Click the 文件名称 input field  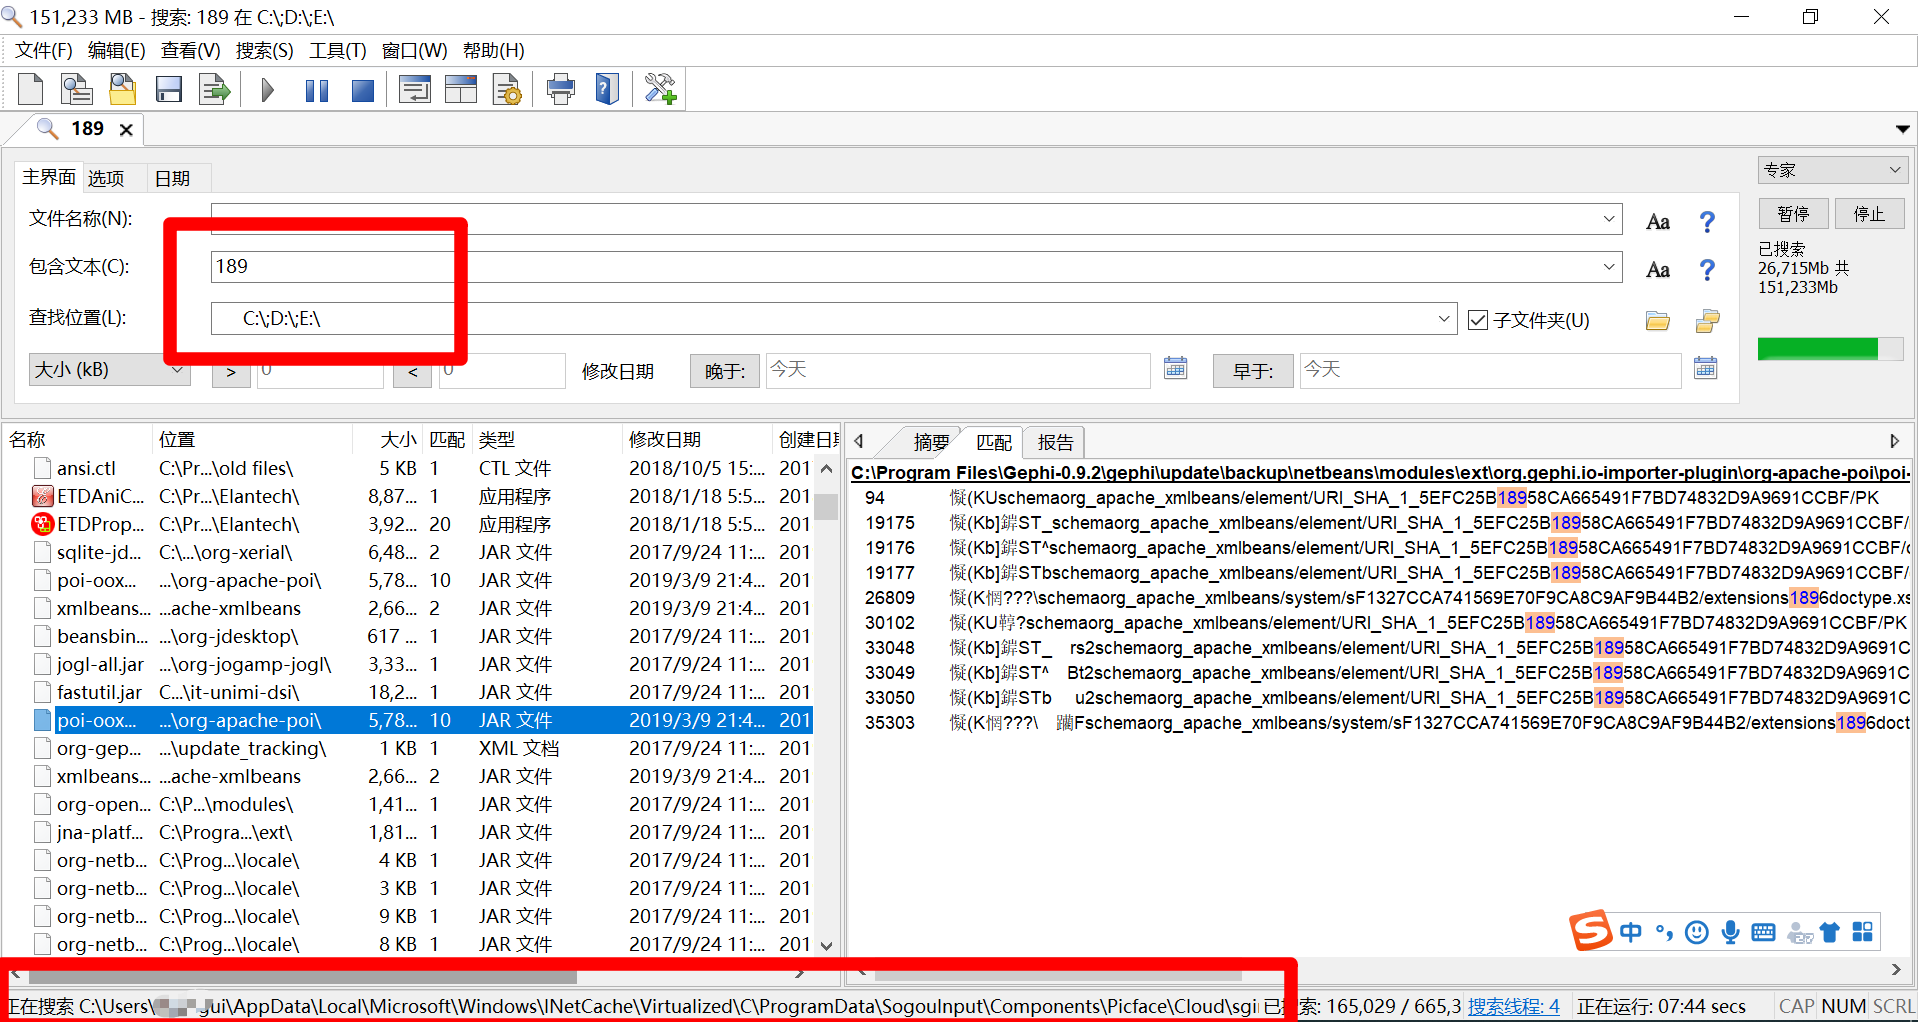pyautogui.click(x=915, y=219)
